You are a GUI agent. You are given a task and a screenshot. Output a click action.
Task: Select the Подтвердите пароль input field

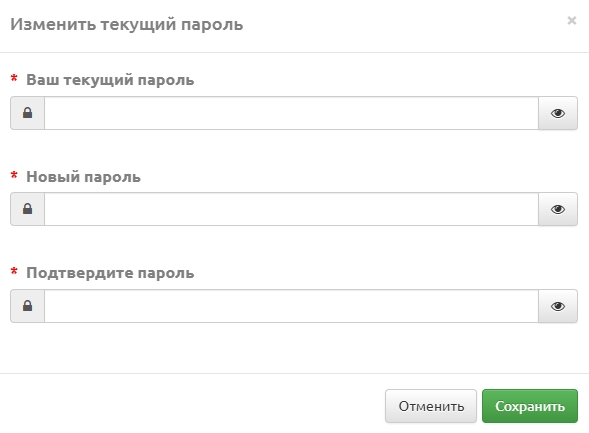point(291,306)
